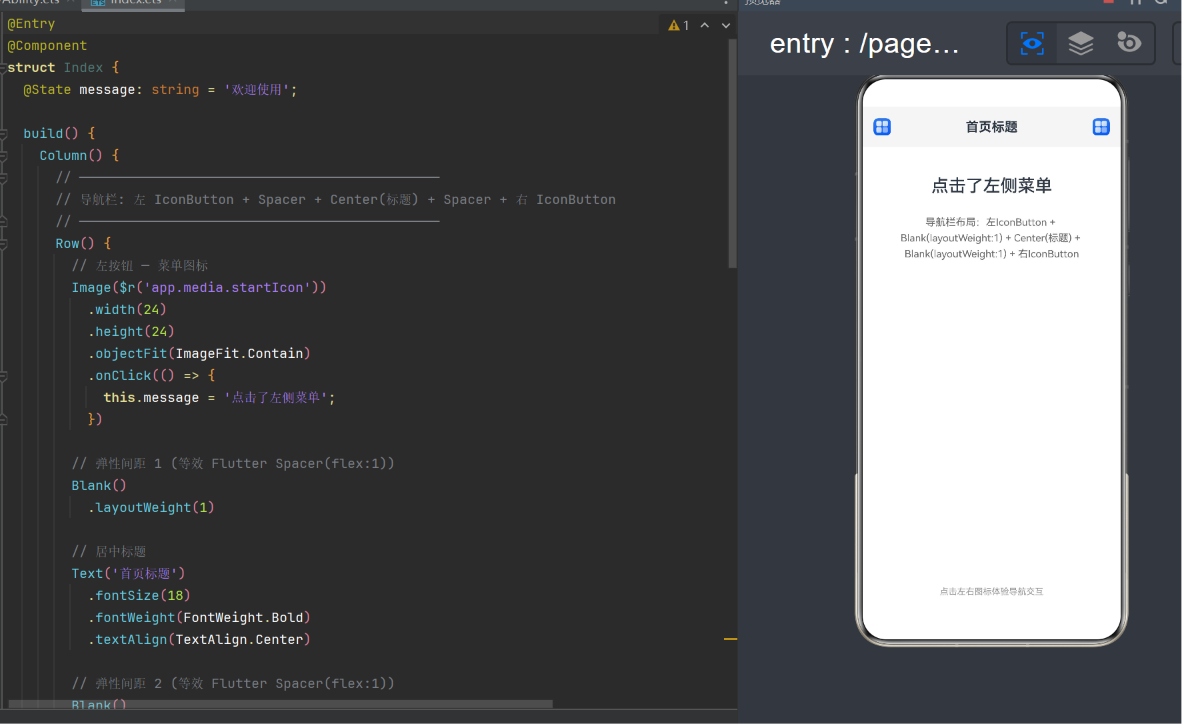This screenshot has width=1182, height=724.
Task: Collapse the Column() block fold marker
Action: click(x=3, y=155)
